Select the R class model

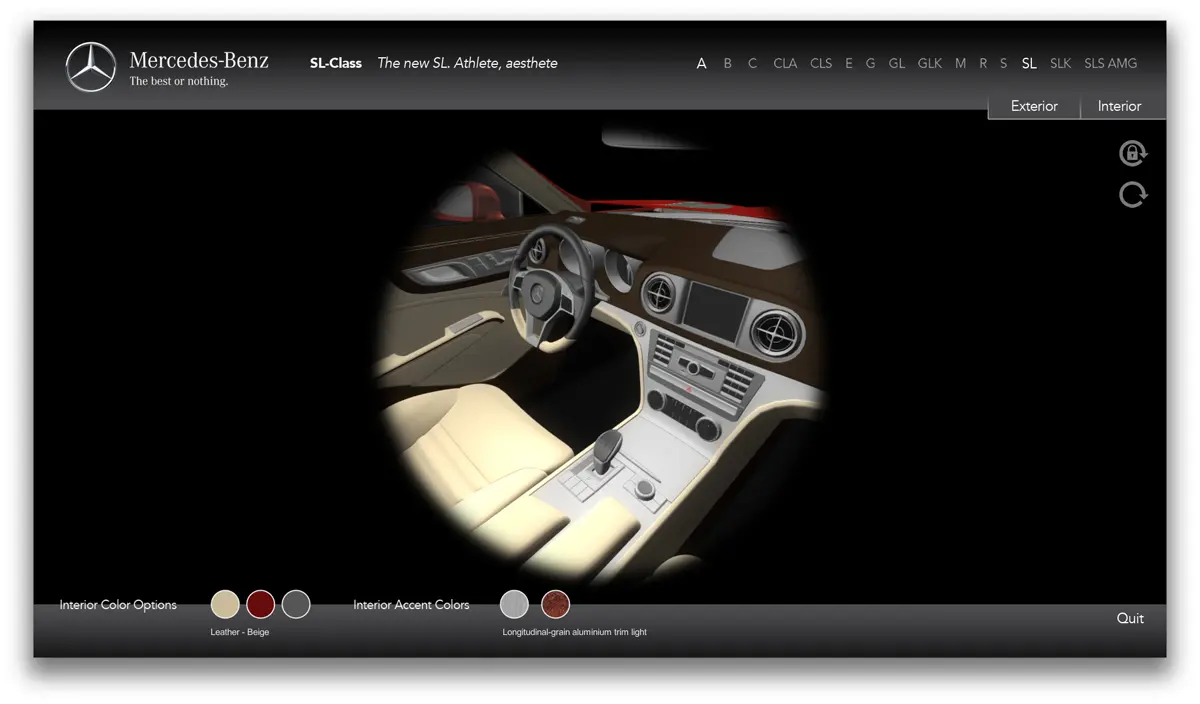983,63
